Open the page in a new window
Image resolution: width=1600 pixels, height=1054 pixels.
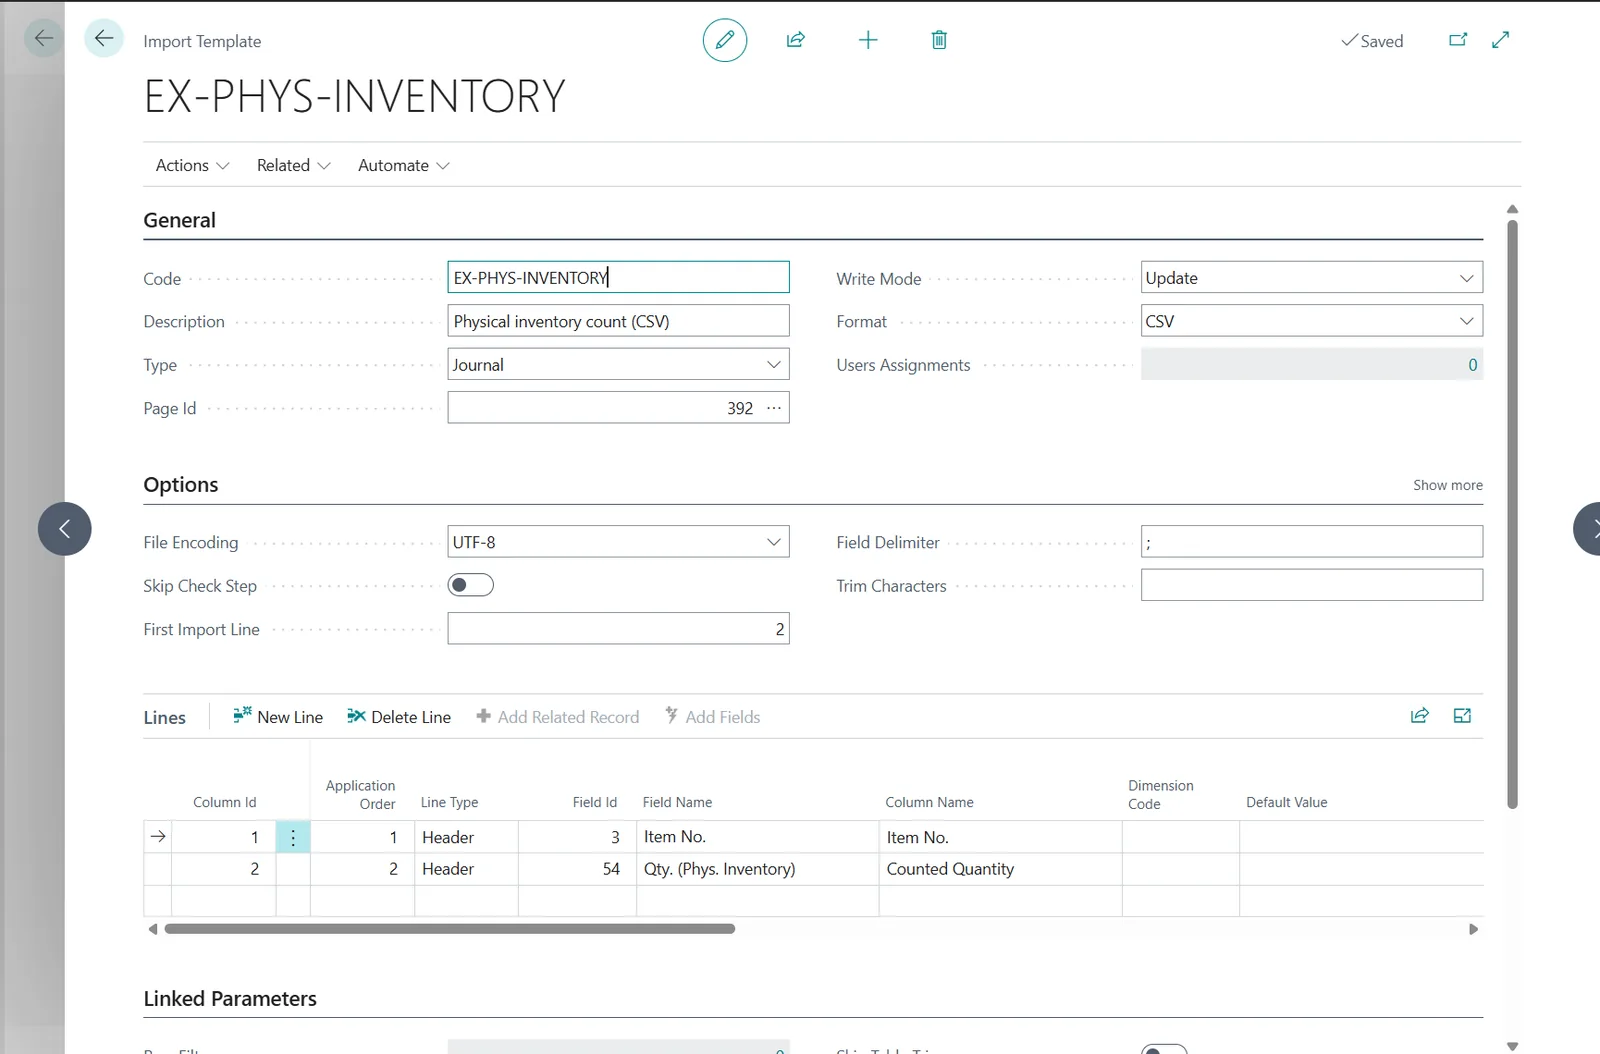pos(1458,40)
